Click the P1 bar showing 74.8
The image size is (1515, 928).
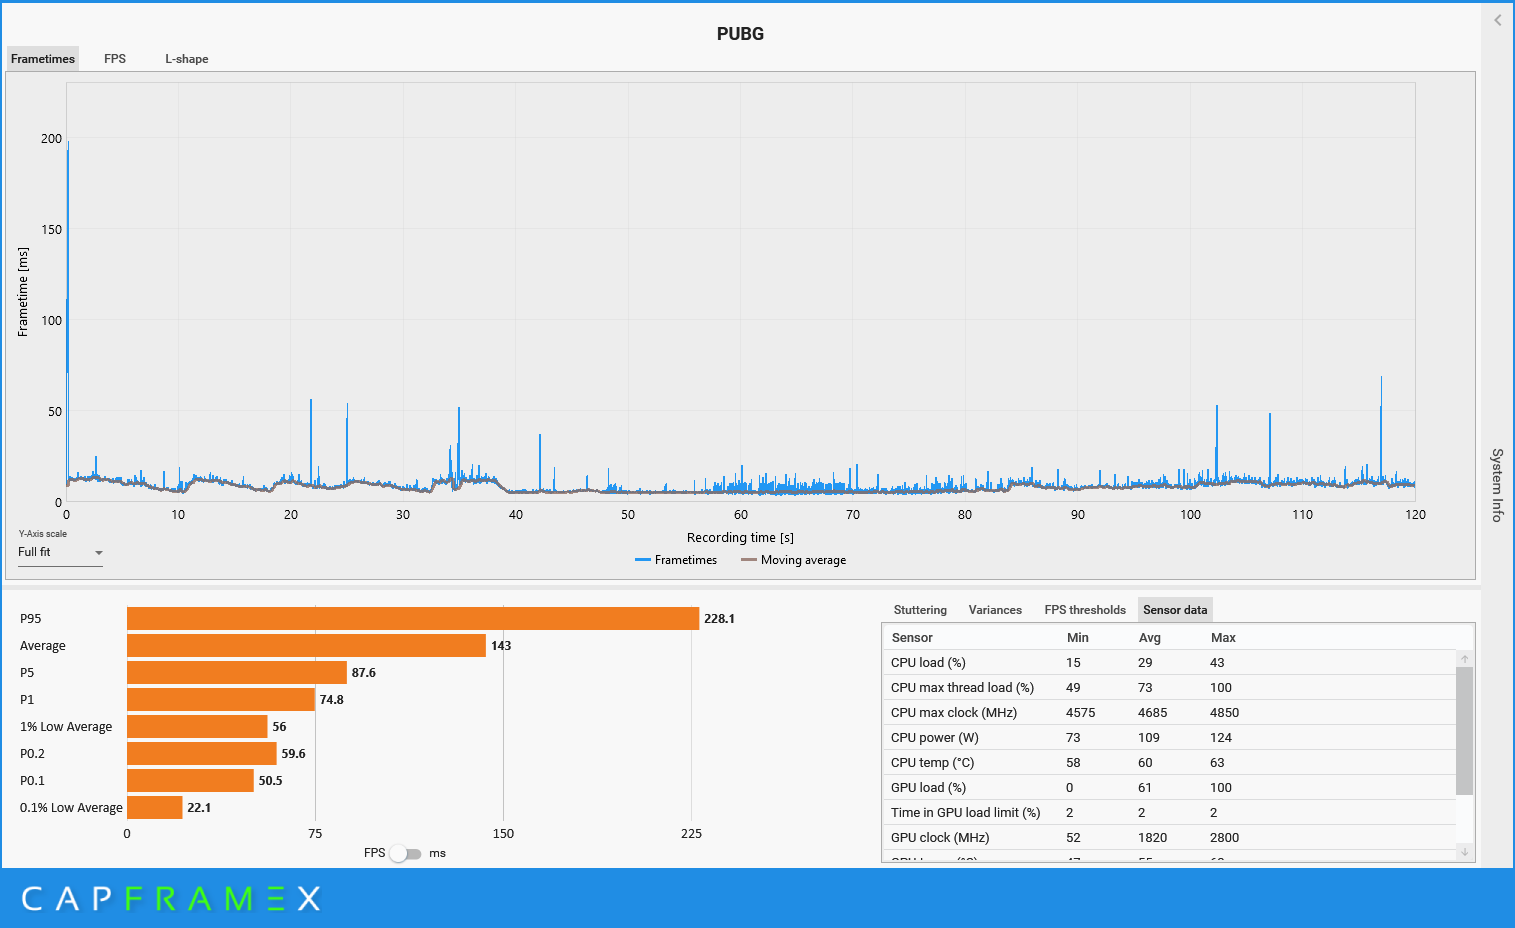click(221, 700)
